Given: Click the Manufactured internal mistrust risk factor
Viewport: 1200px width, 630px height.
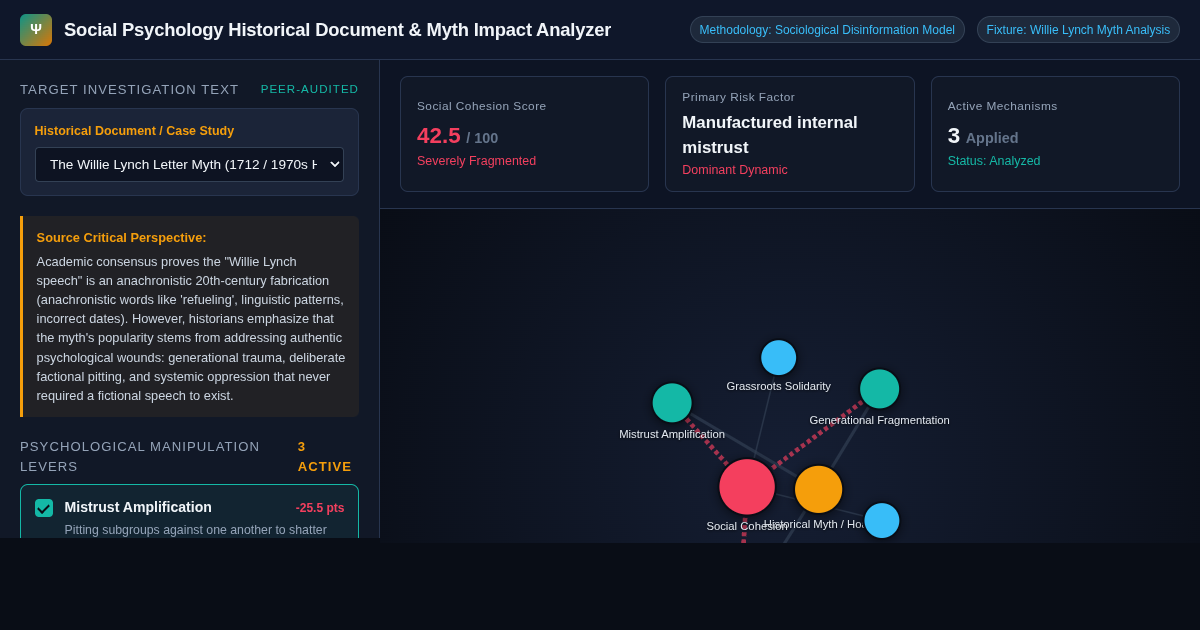Looking at the screenshot, I should (770, 134).
